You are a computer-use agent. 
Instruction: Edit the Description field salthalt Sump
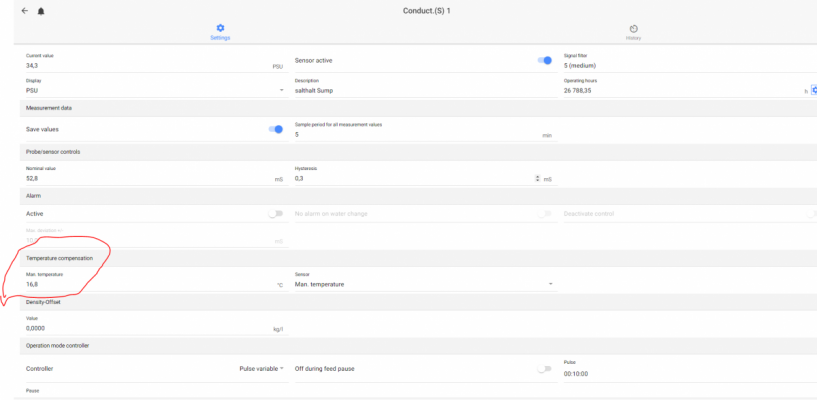pyautogui.click(x=425, y=90)
